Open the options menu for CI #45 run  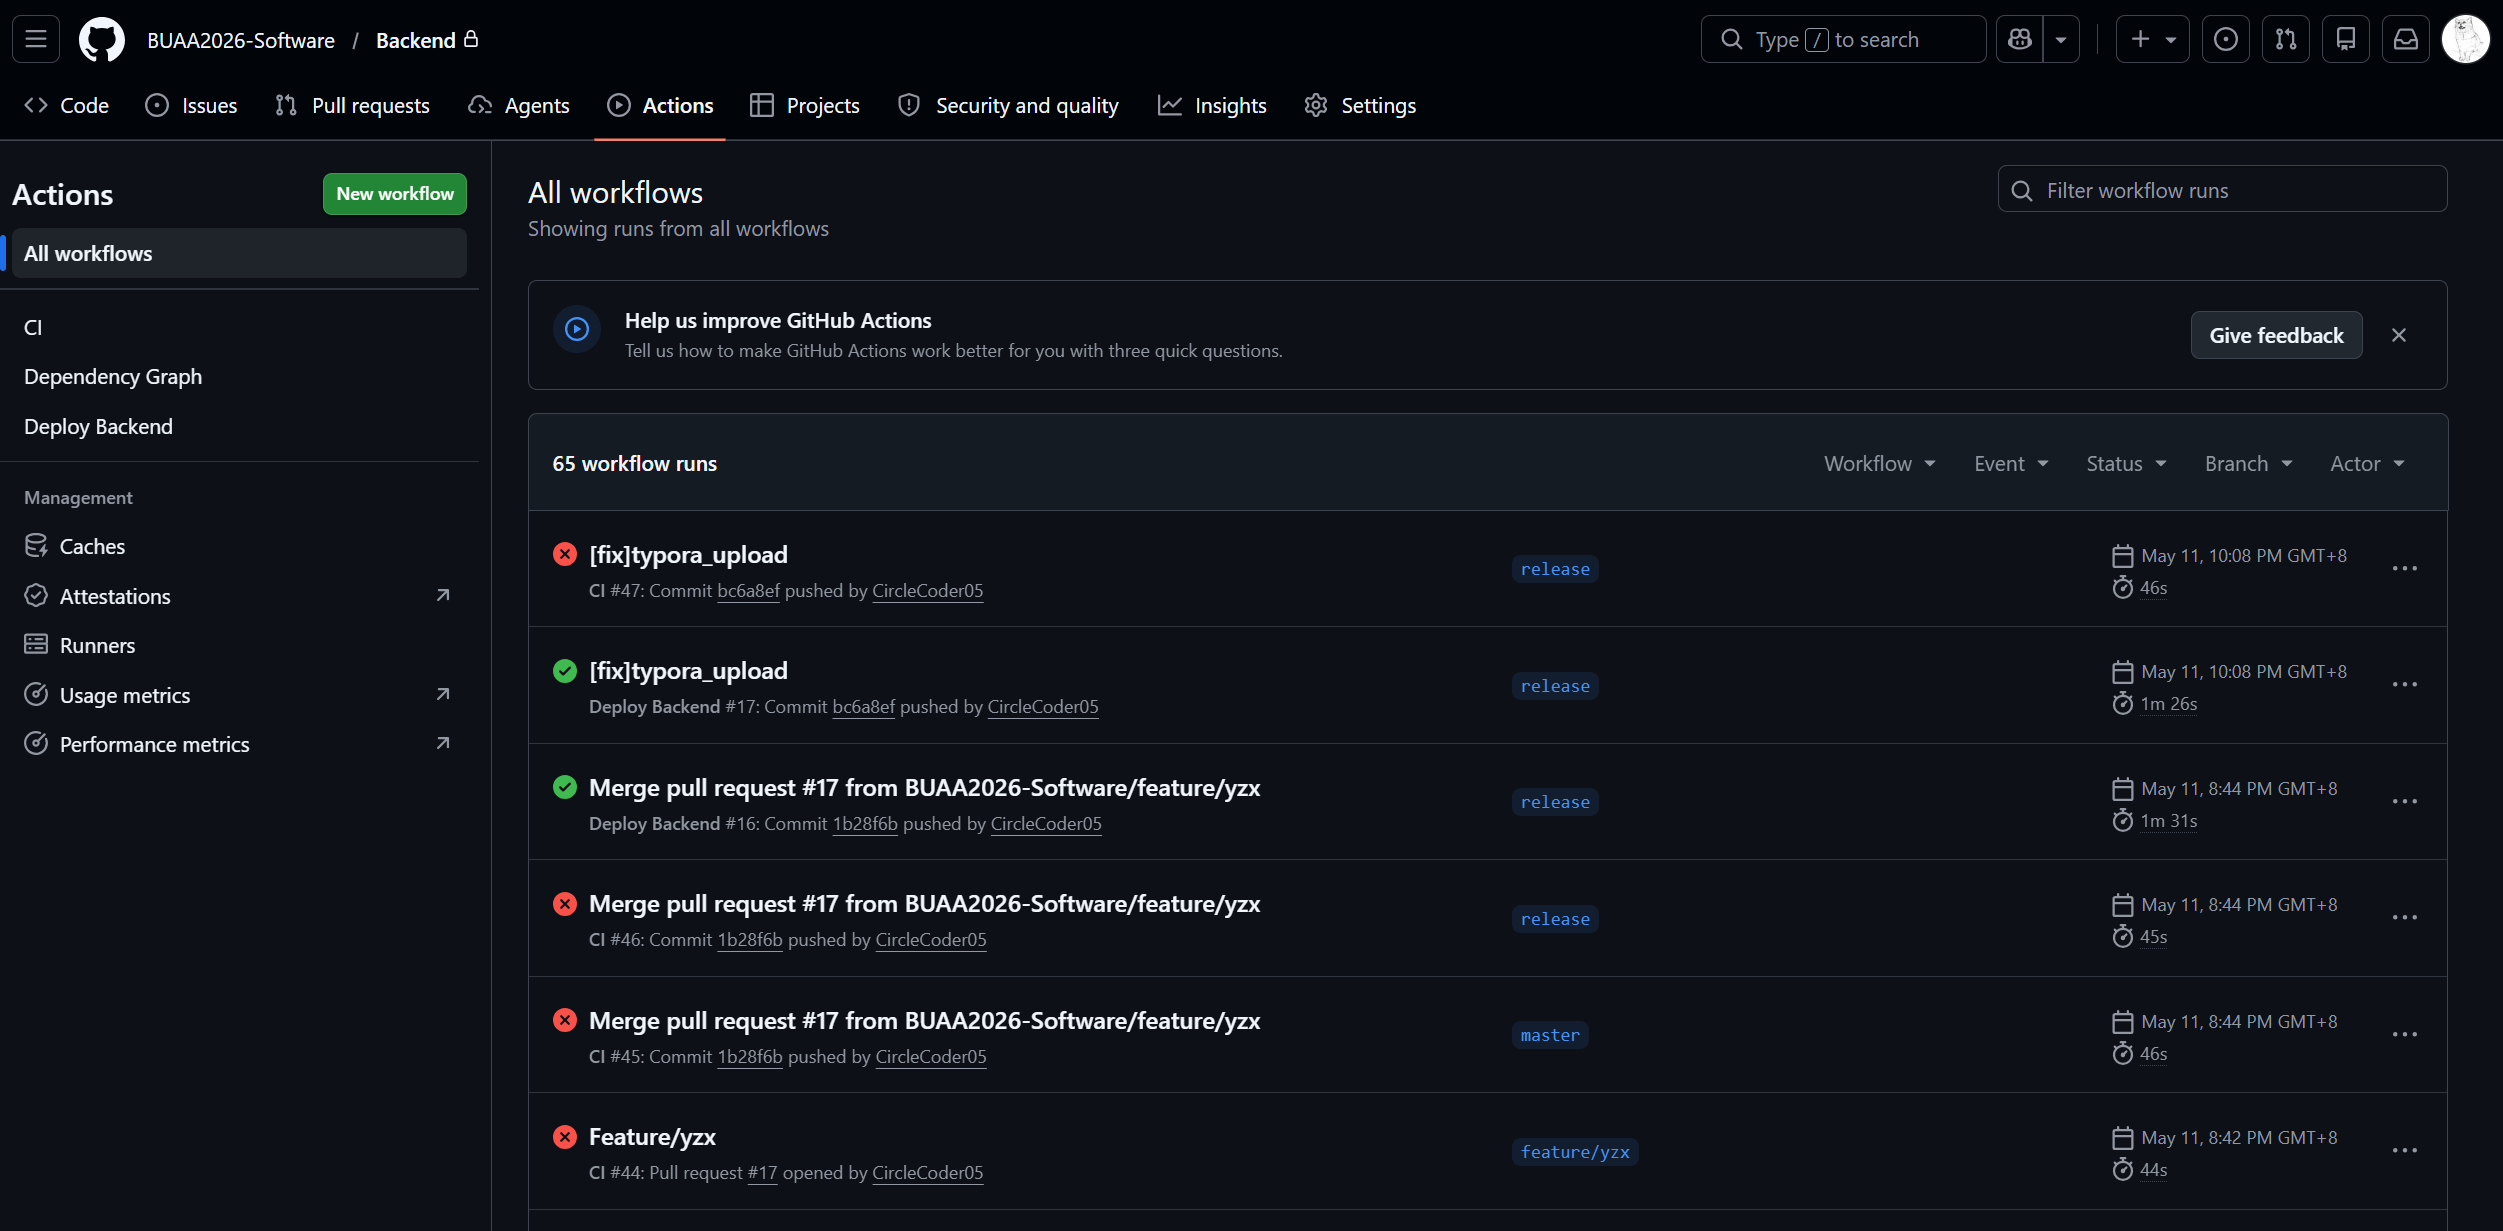pyautogui.click(x=2404, y=1035)
